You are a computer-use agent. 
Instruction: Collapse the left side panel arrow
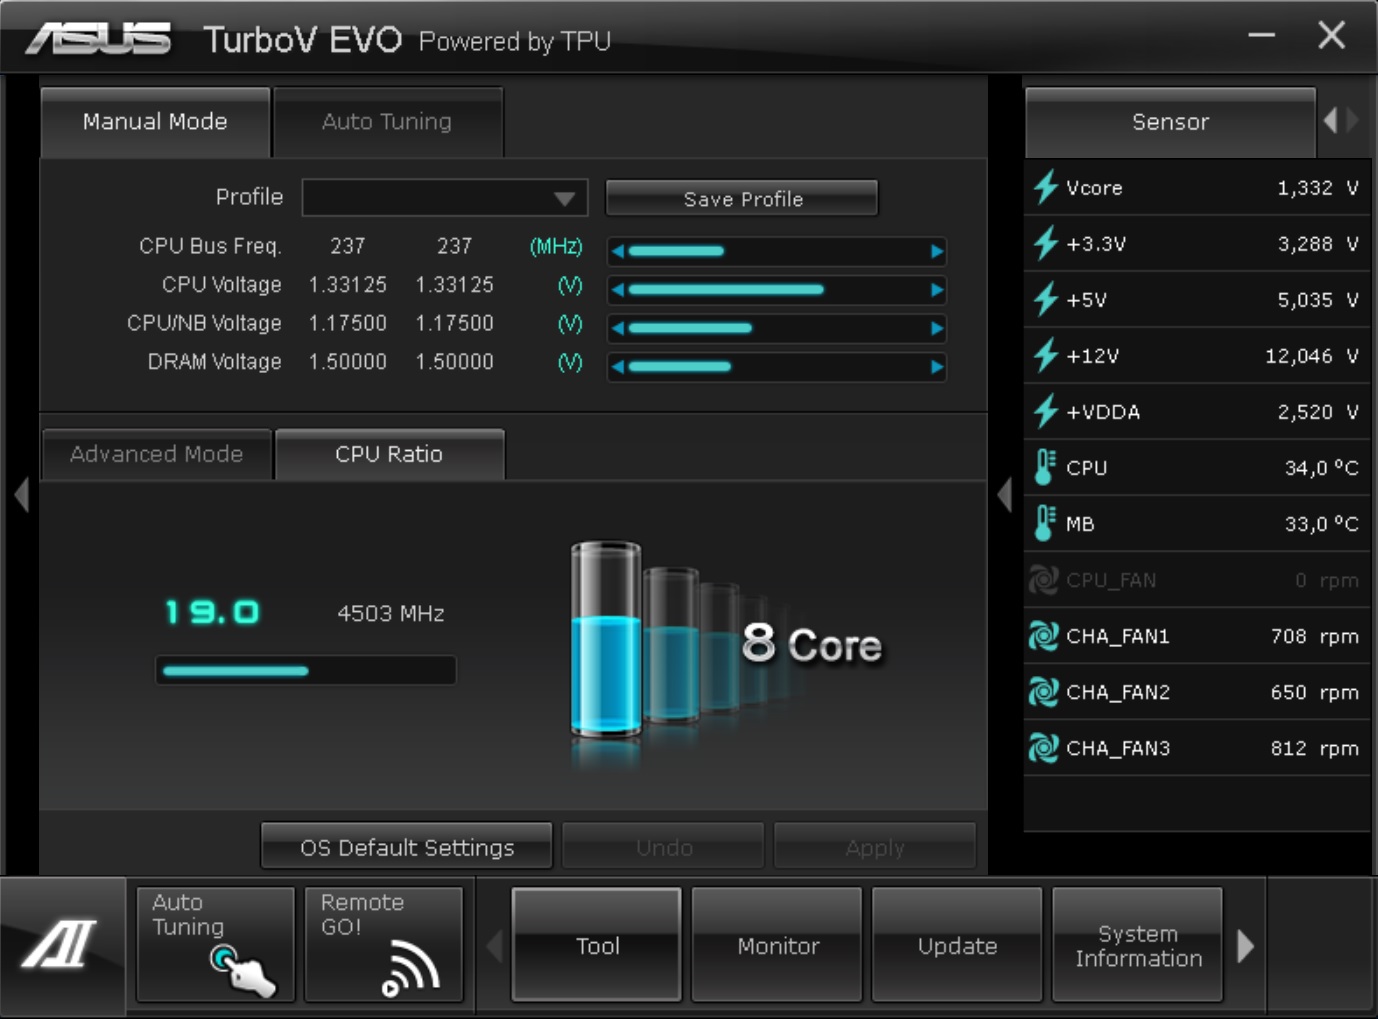(x=21, y=495)
